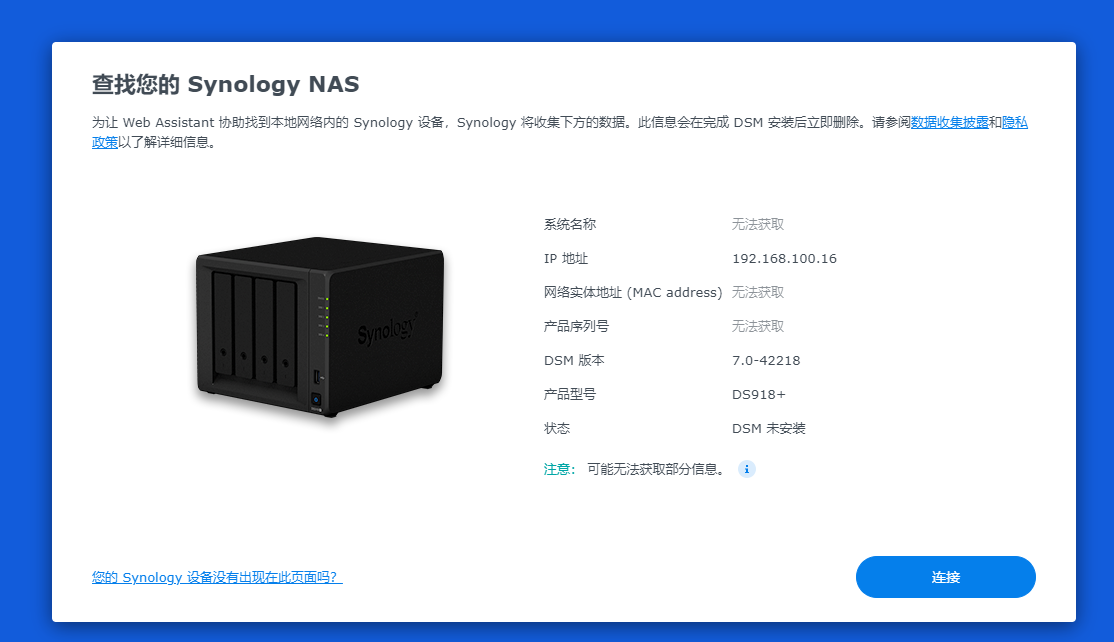Open link about Synology device not appearing
The height and width of the screenshot is (642, 1114).
tap(217, 577)
